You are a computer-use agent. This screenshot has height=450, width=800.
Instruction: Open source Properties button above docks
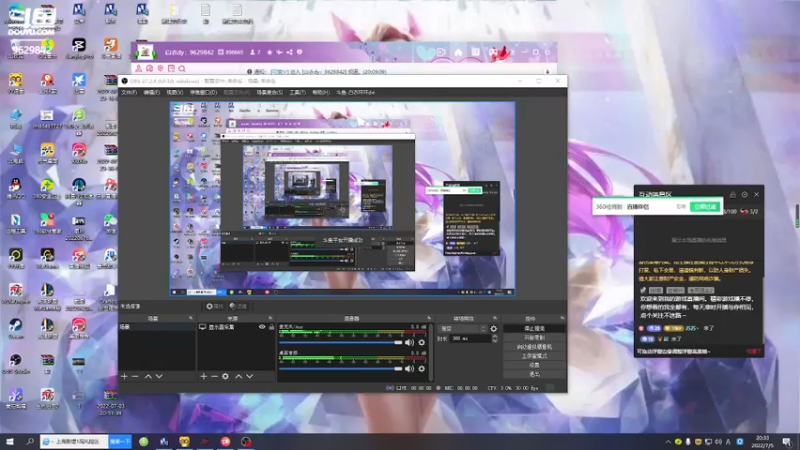215,306
